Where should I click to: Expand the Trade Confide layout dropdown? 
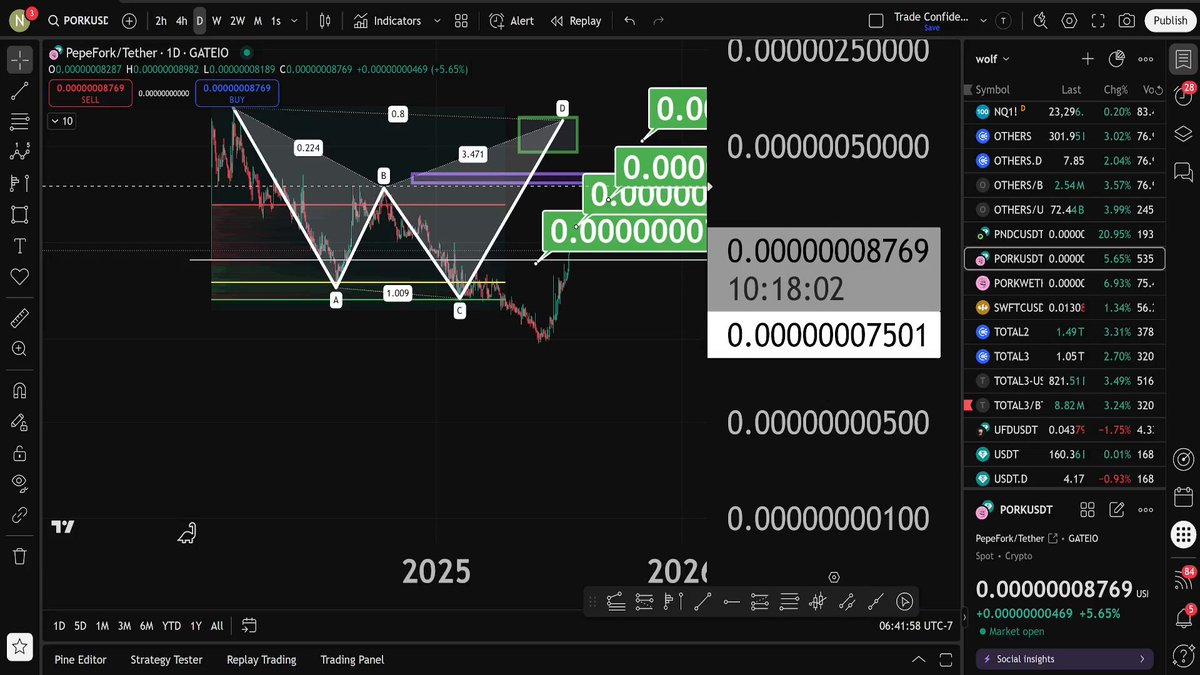pos(982,20)
